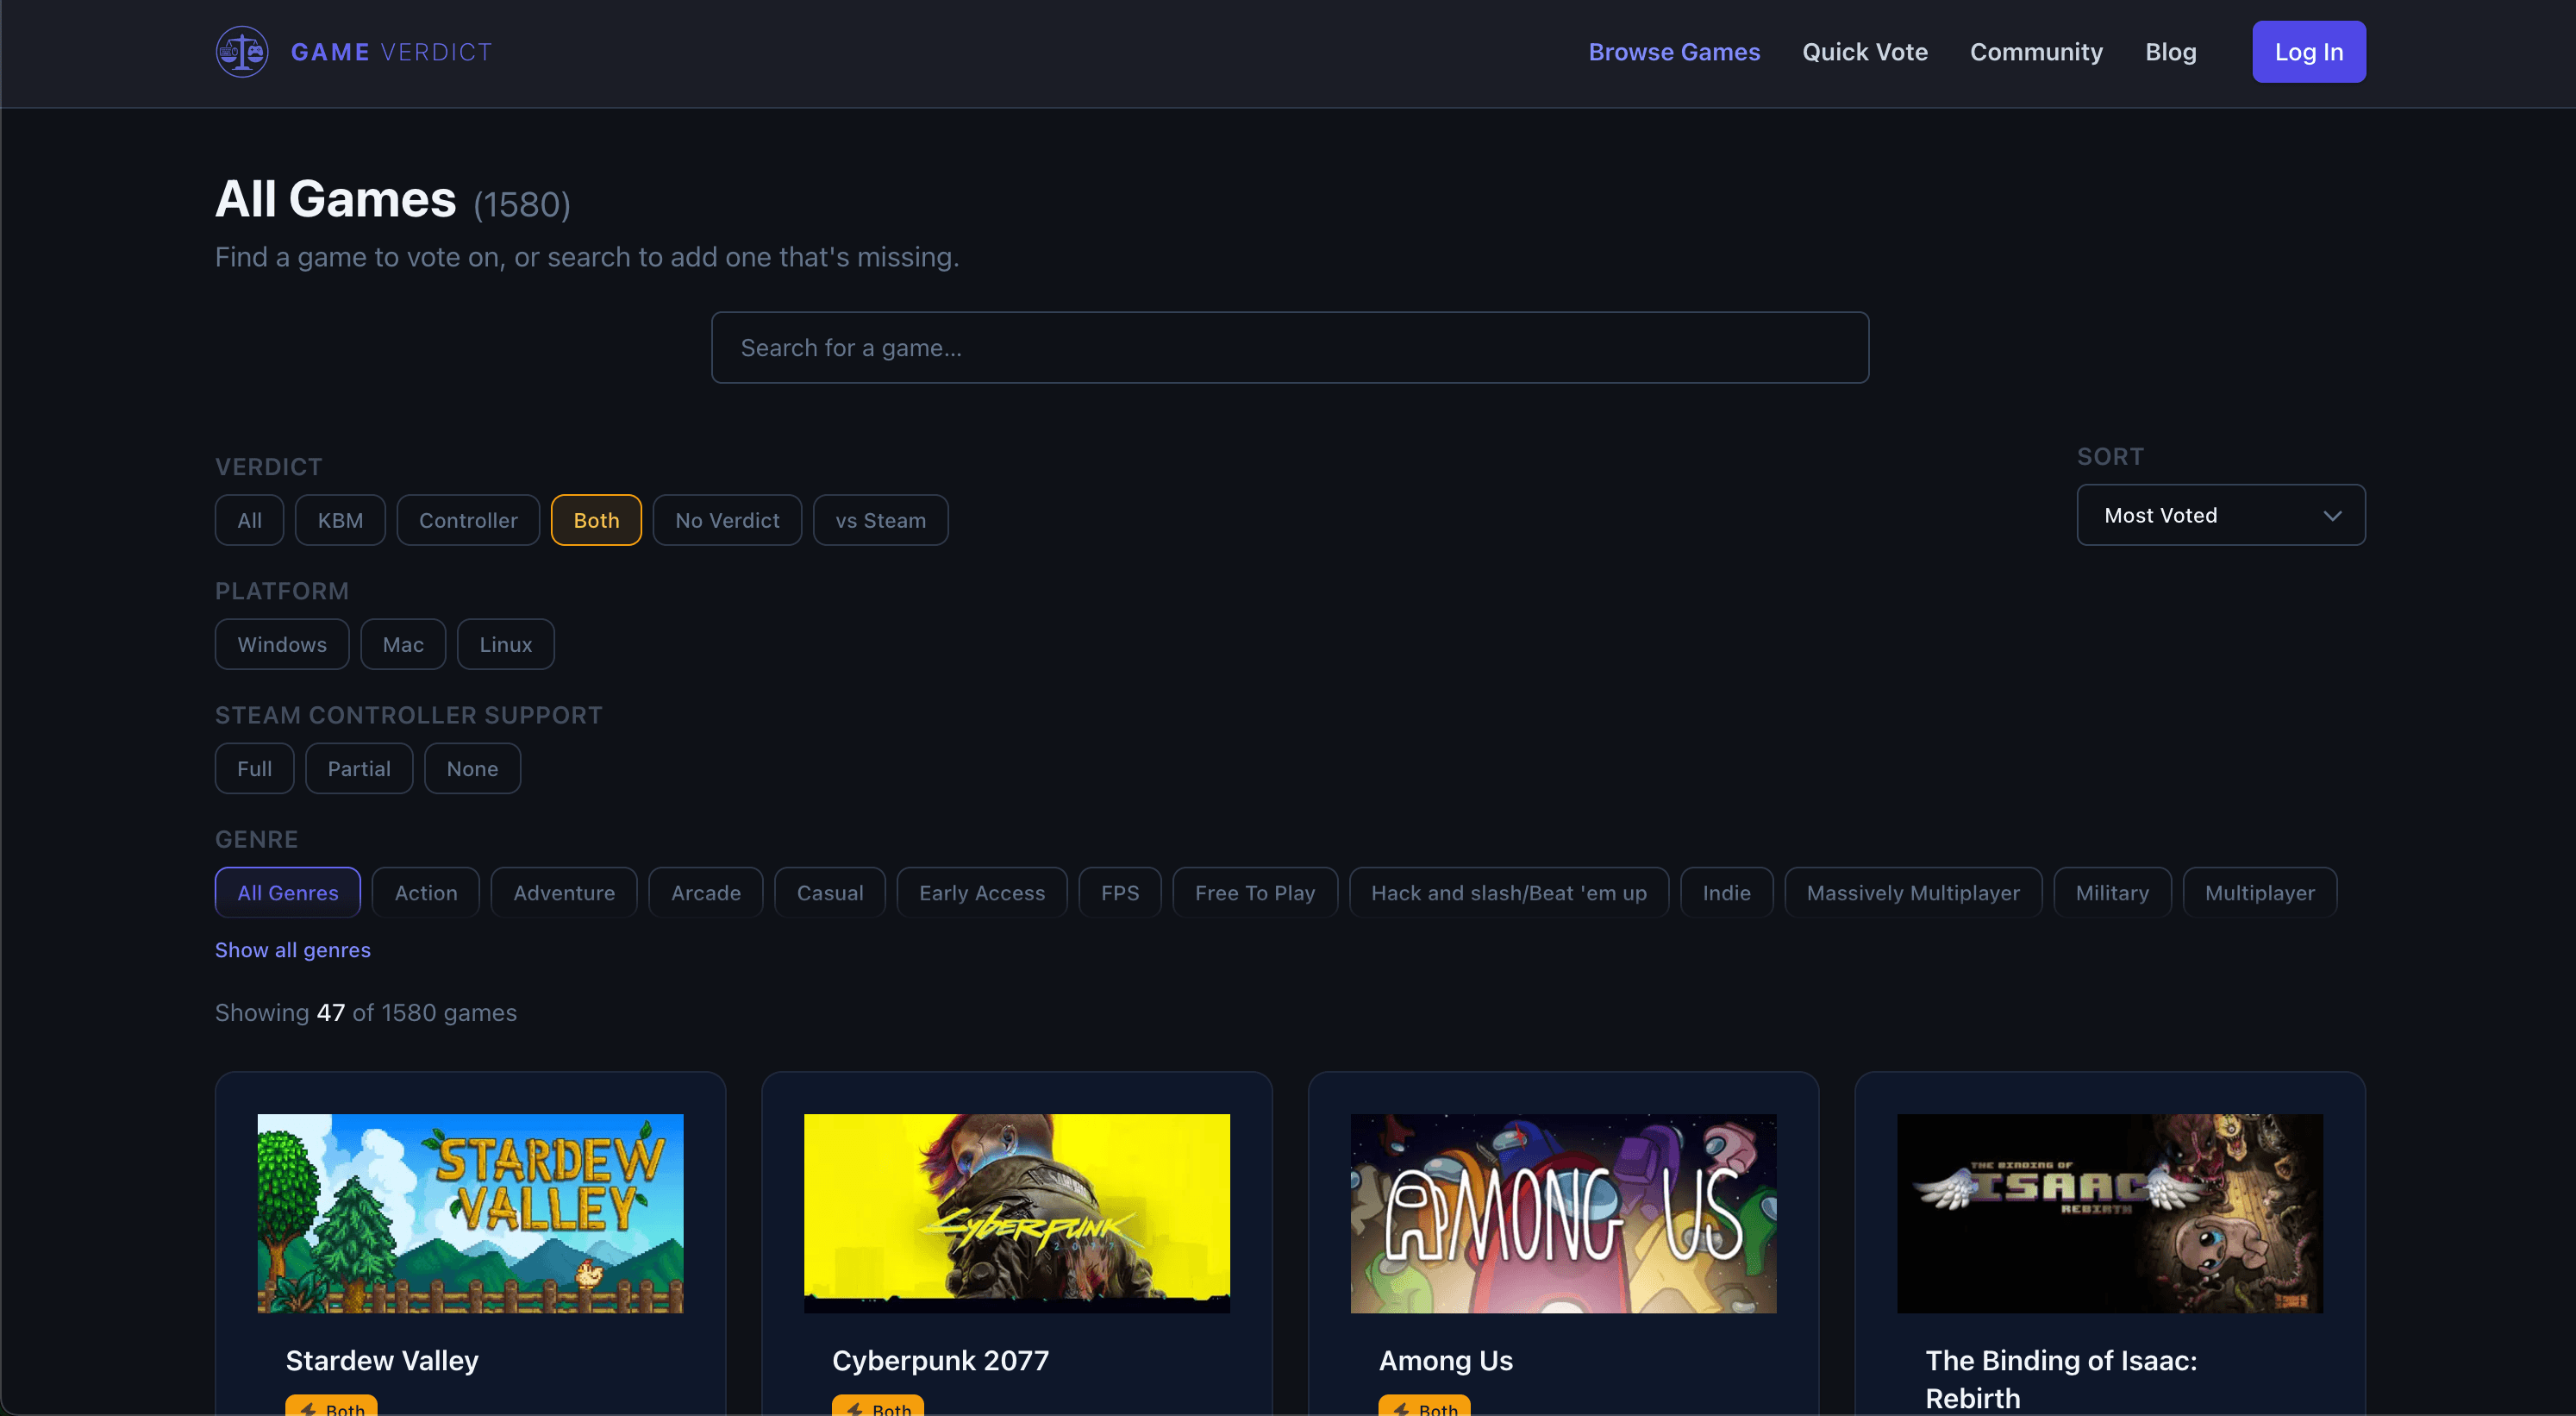Open the Community nav link
2576x1416 pixels.
point(2036,52)
